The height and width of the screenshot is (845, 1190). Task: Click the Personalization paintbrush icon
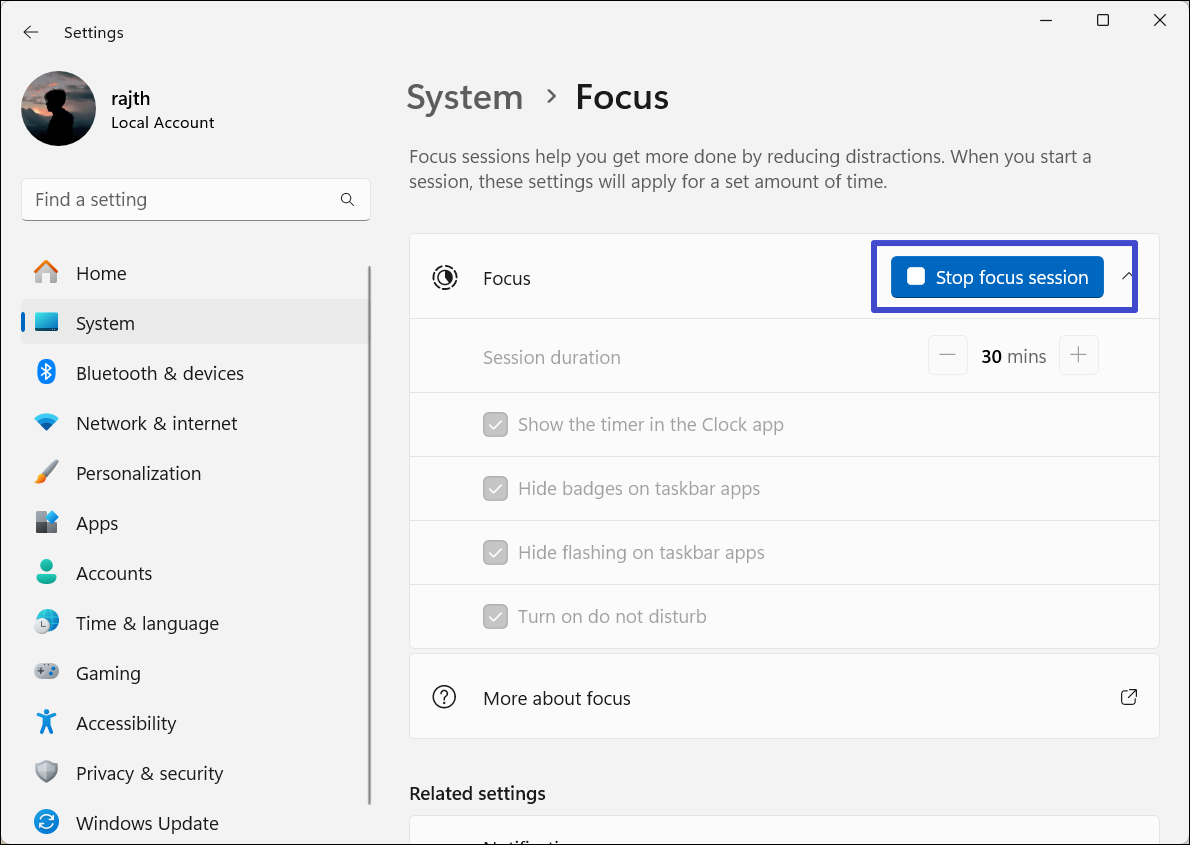click(47, 473)
